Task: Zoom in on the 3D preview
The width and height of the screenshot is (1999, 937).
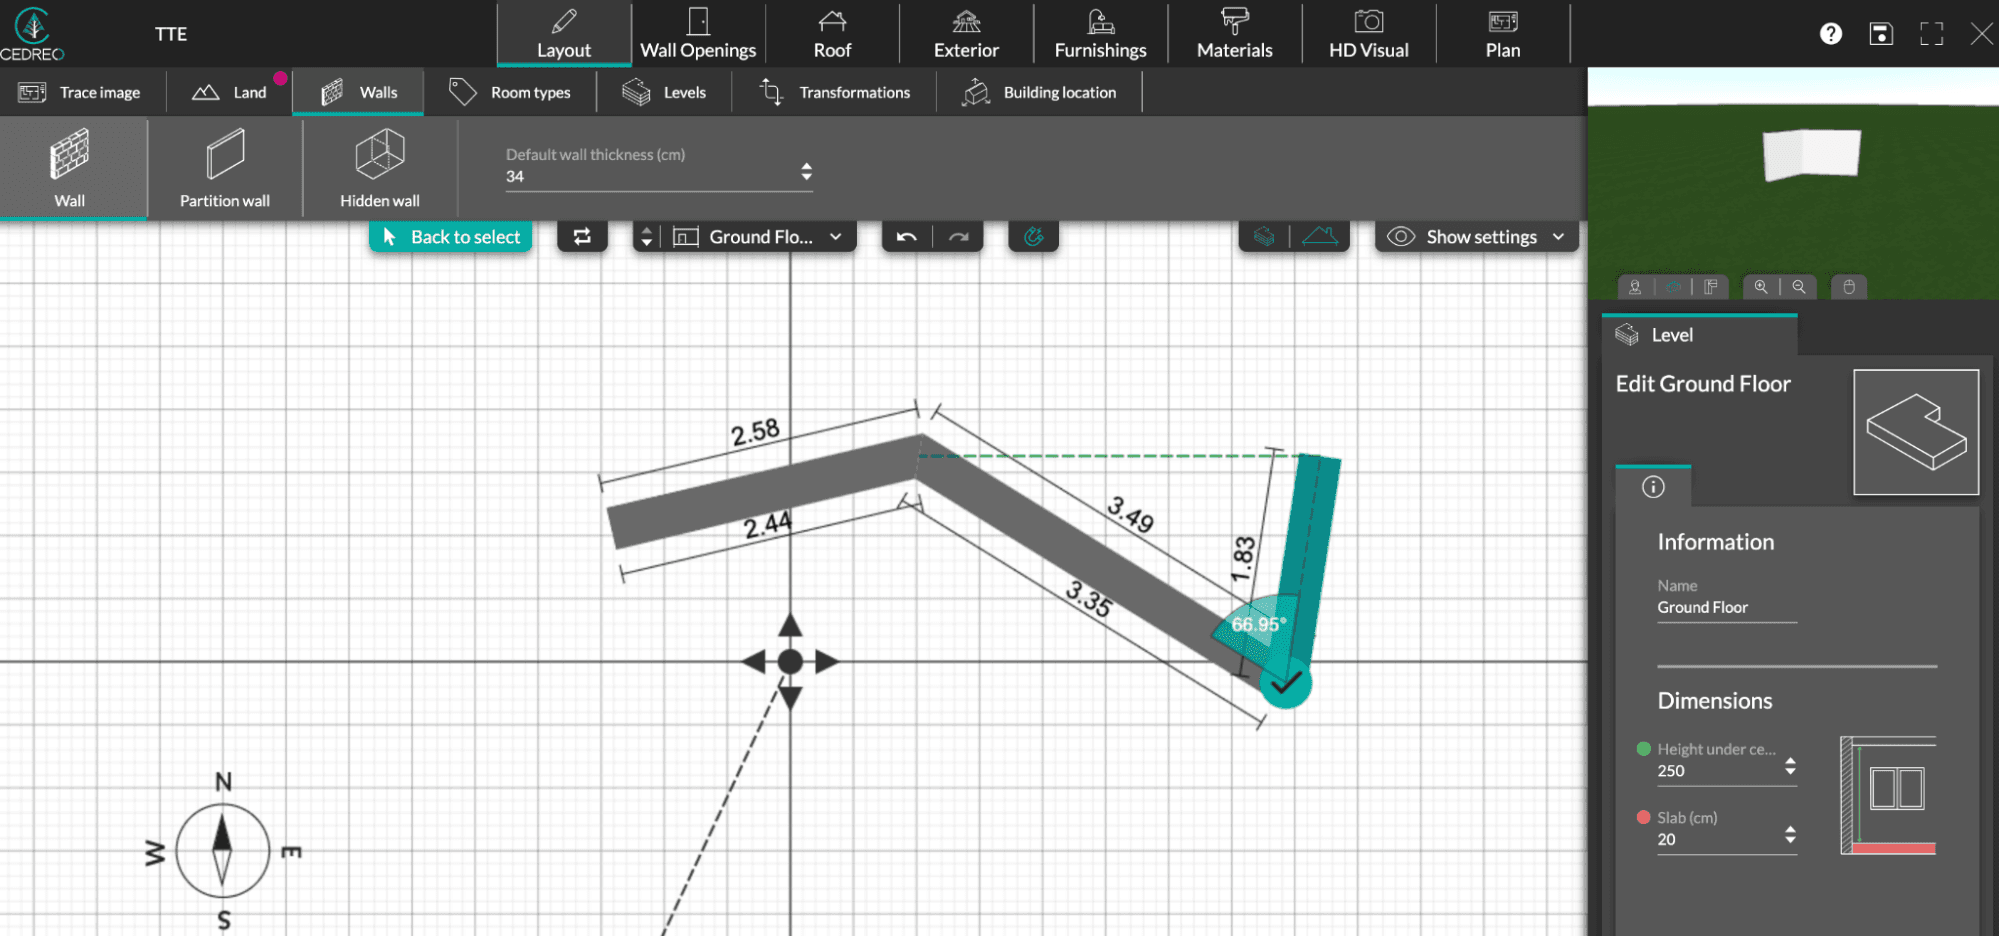Action: click(1761, 287)
